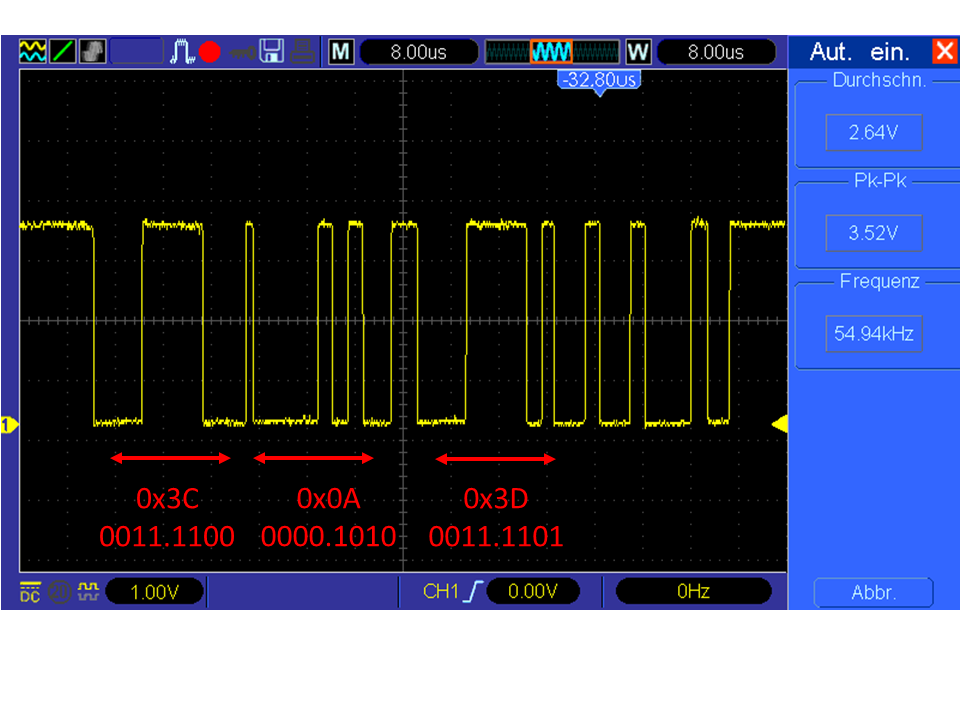Select the M main timebase icon
The width and height of the screenshot is (960, 720).
[340, 52]
